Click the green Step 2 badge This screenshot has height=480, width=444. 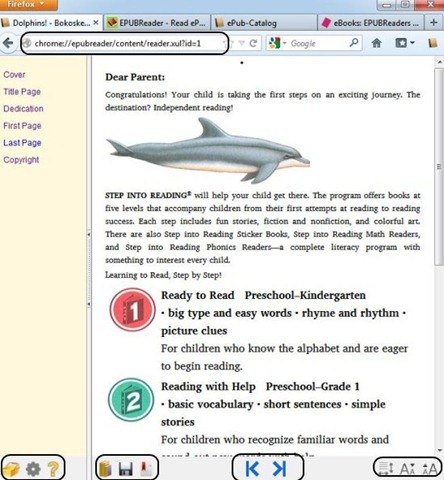(x=131, y=400)
